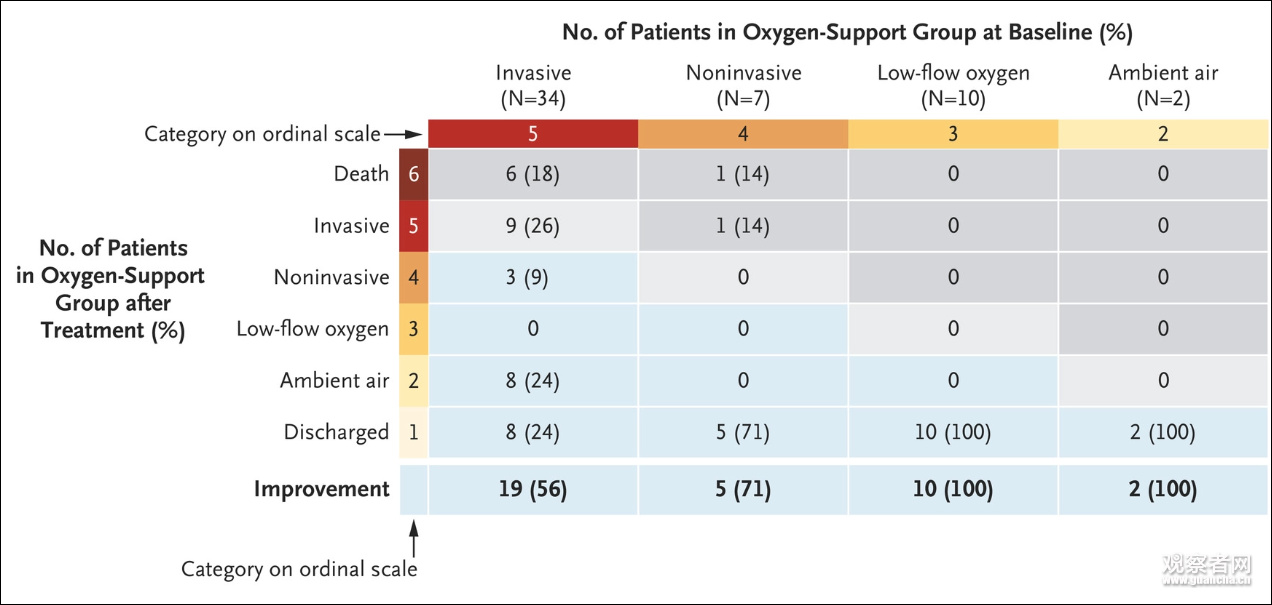Select the Improvement cell showing 19 (56)
This screenshot has height=605, width=1272.
click(x=533, y=490)
